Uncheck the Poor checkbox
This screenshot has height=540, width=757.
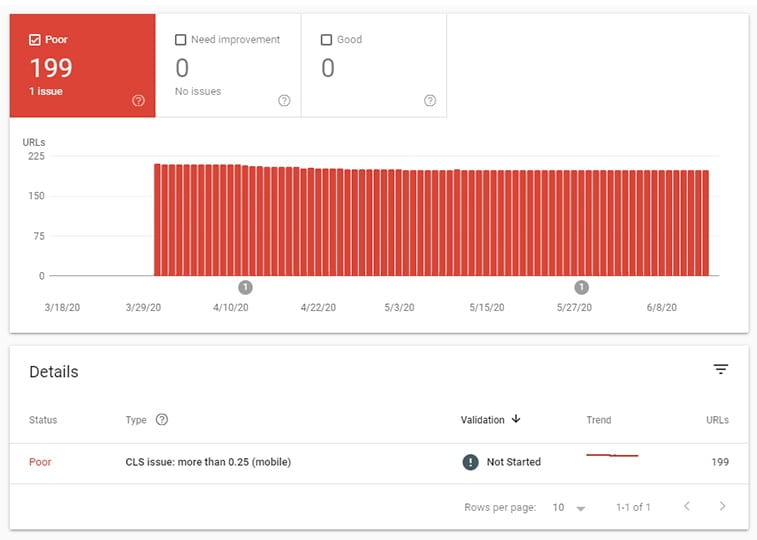click(35, 40)
